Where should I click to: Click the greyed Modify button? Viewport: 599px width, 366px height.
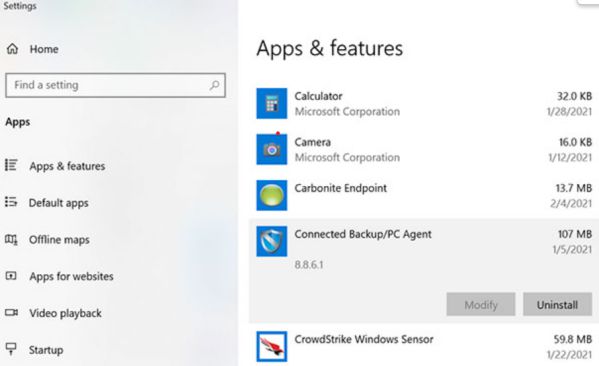click(x=481, y=304)
